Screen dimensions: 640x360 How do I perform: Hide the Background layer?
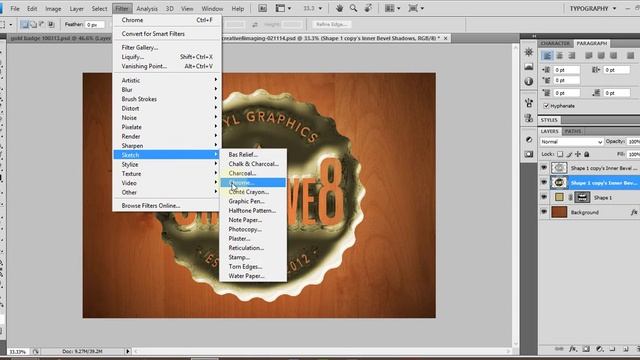544,212
